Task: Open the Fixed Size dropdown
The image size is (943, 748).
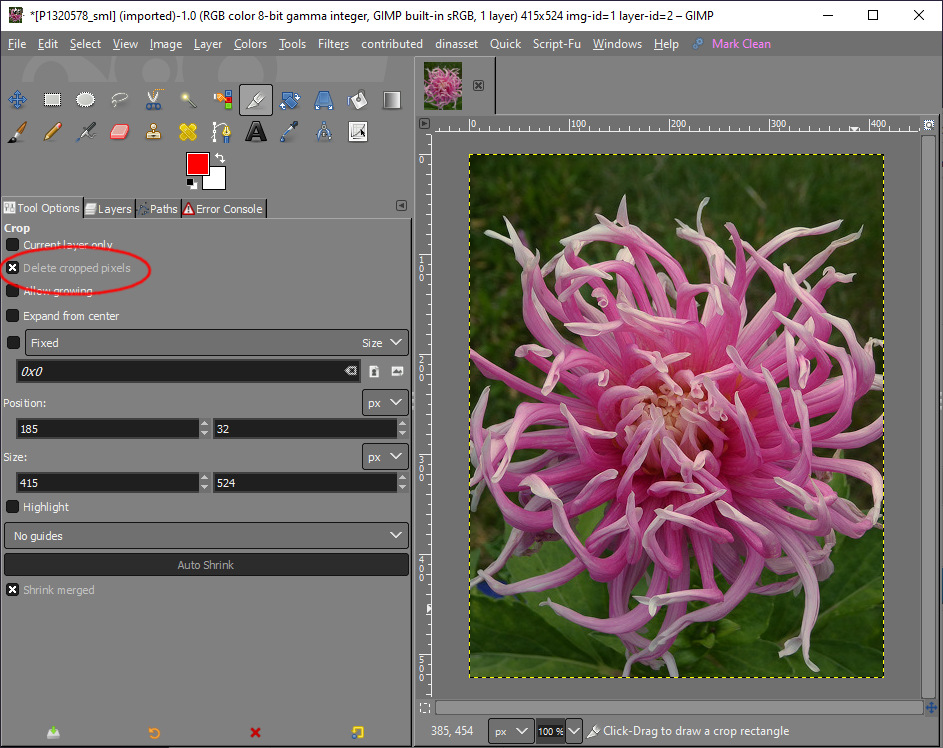Action: (x=216, y=343)
